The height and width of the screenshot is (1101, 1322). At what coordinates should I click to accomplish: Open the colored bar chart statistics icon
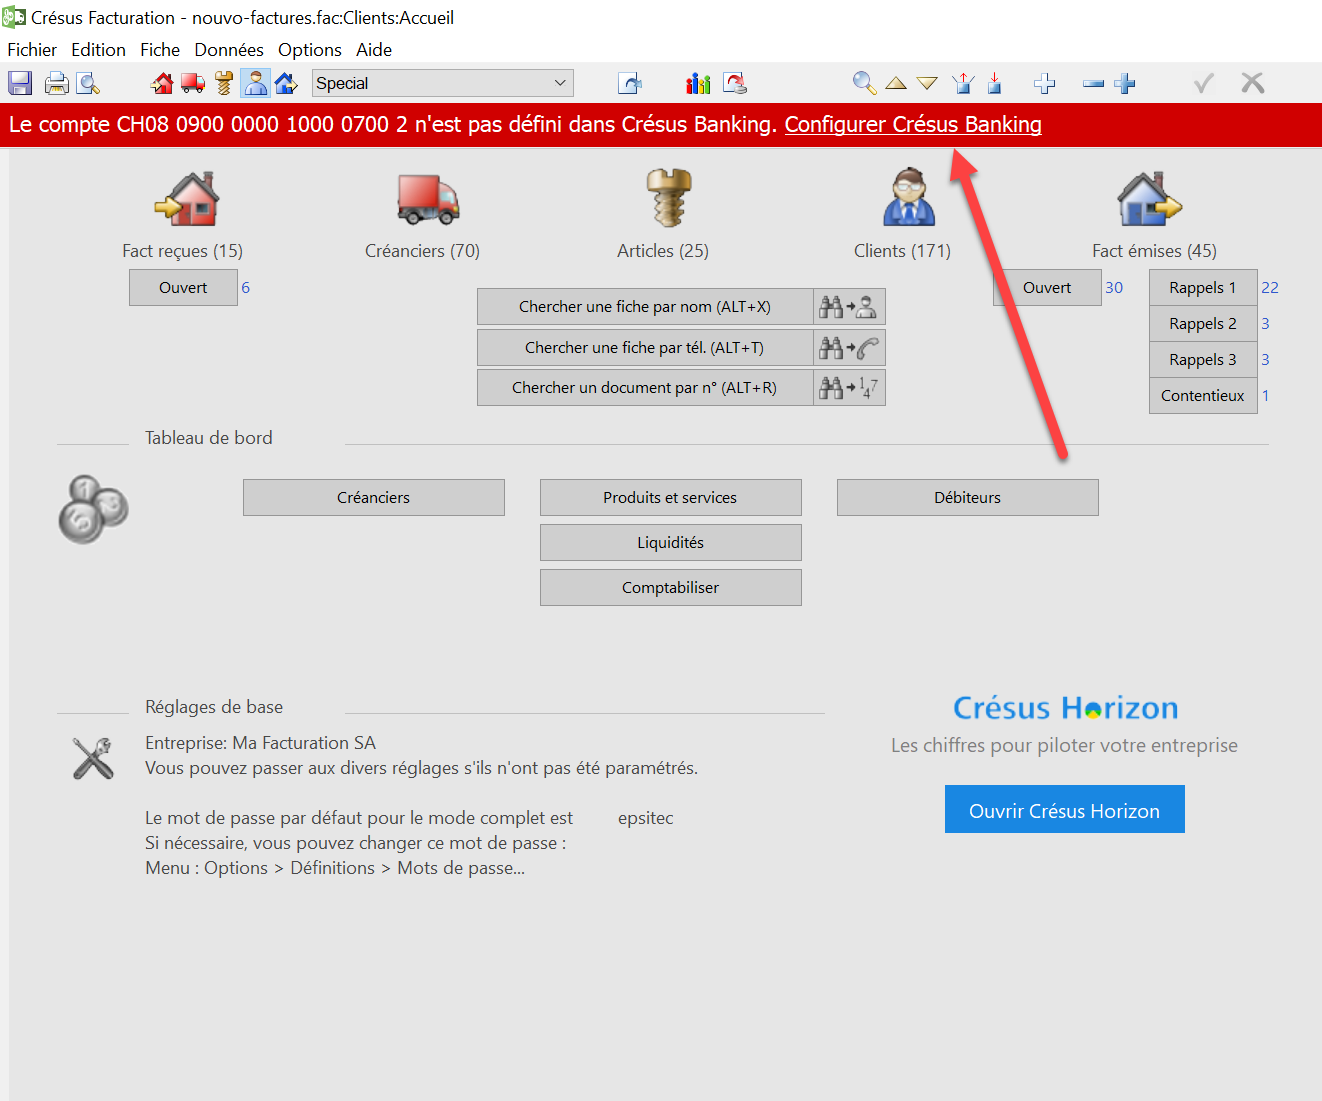coord(698,83)
